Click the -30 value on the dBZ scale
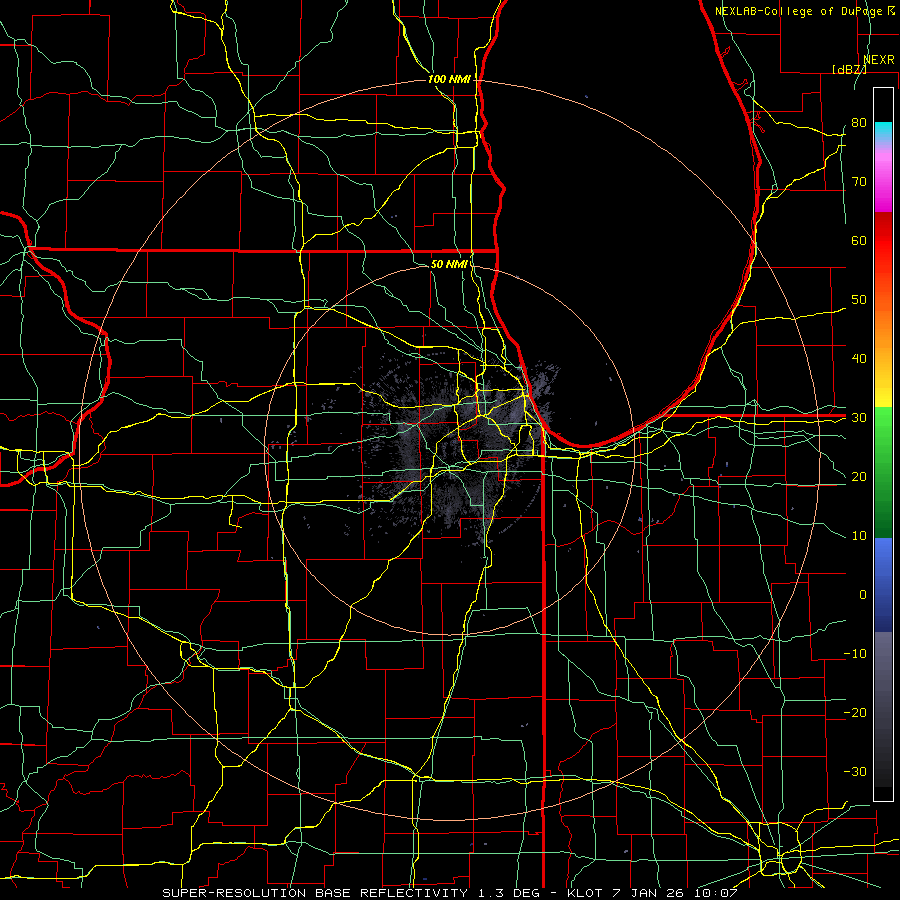Viewport: 900px width, 900px height. [855, 771]
